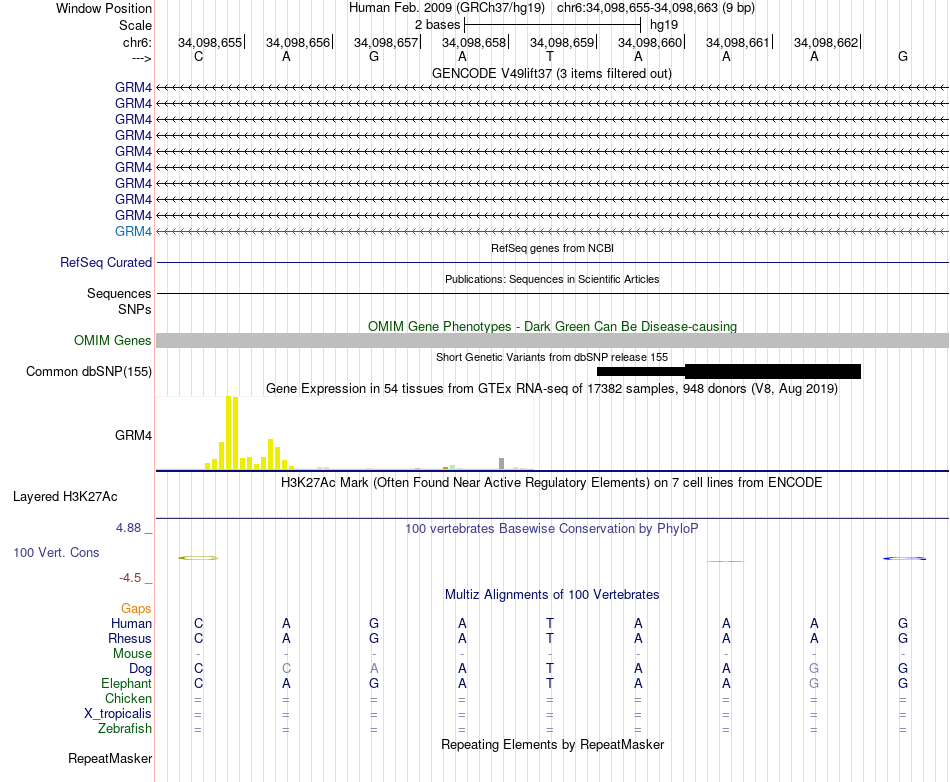Click the gray GTEx expression bar
The height and width of the screenshot is (782, 950).
click(501, 463)
